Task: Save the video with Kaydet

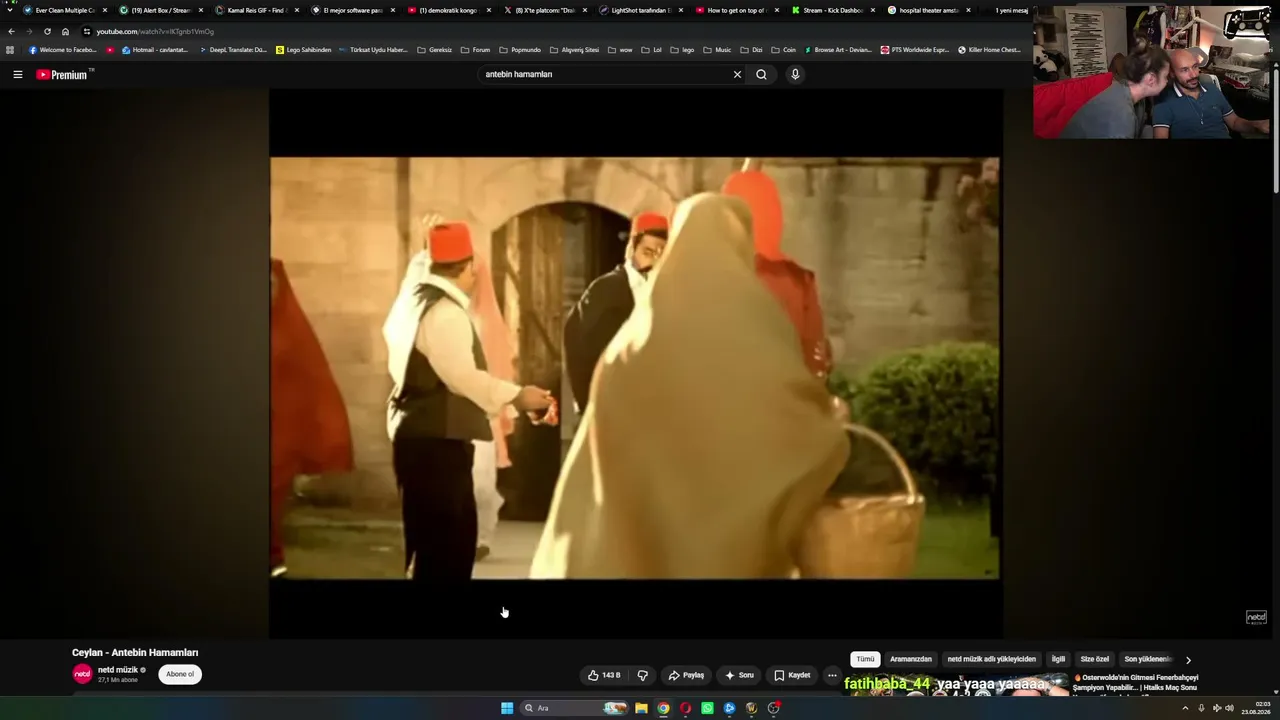Action: tap(792, 675)
